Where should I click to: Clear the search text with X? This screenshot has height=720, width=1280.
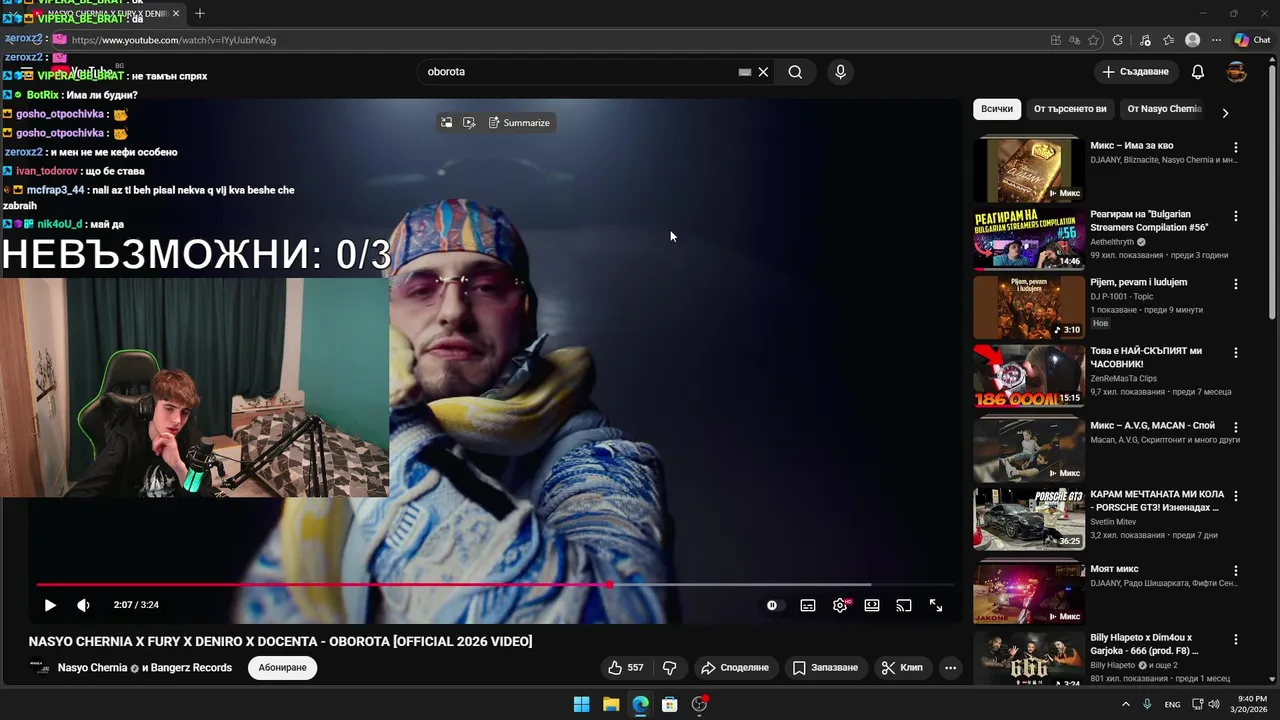(763, 72)
